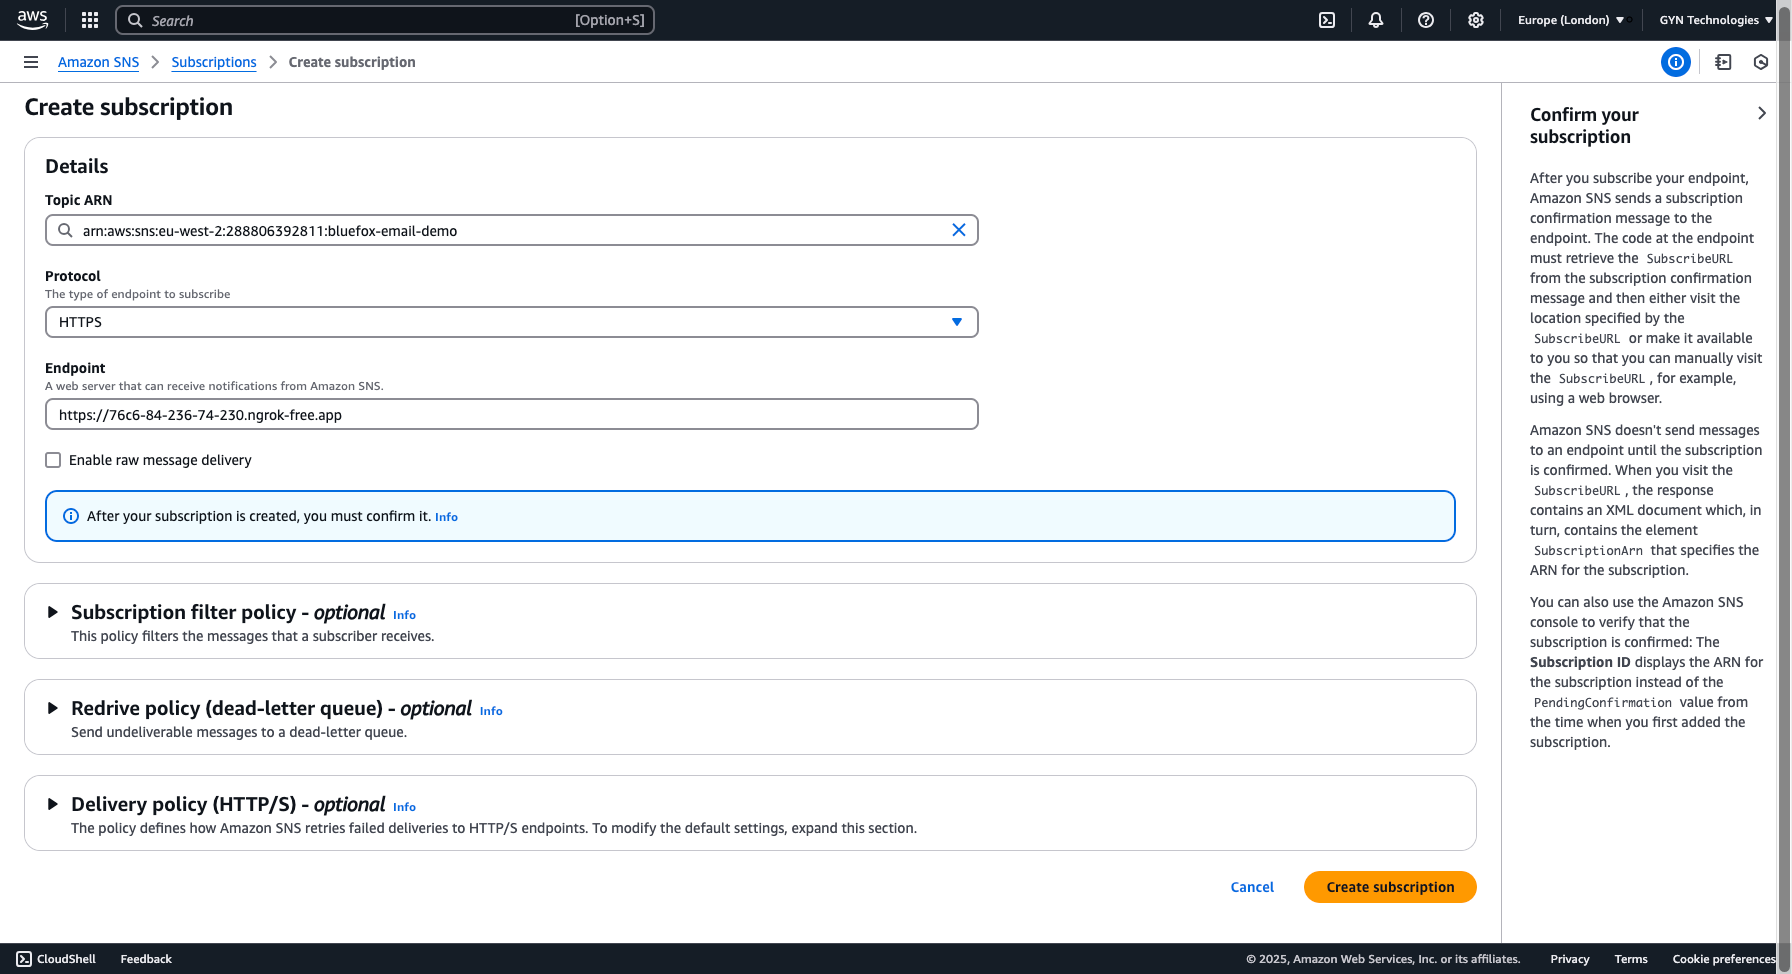Enable raw message delivery checkbox
1792x974 pixels.
53,460
